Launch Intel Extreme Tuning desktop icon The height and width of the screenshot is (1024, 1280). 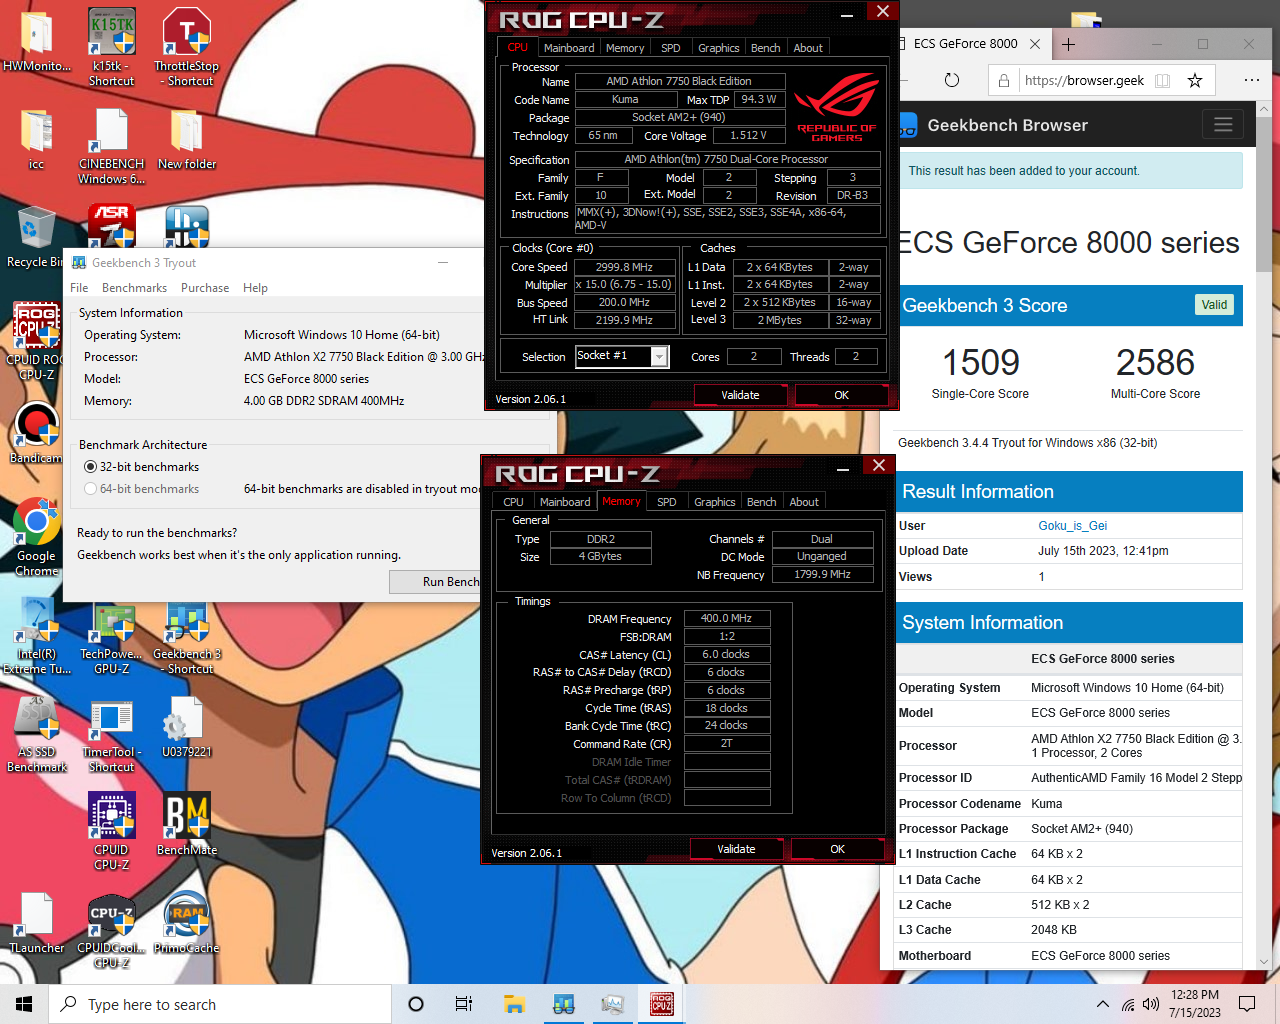[37, 636]
